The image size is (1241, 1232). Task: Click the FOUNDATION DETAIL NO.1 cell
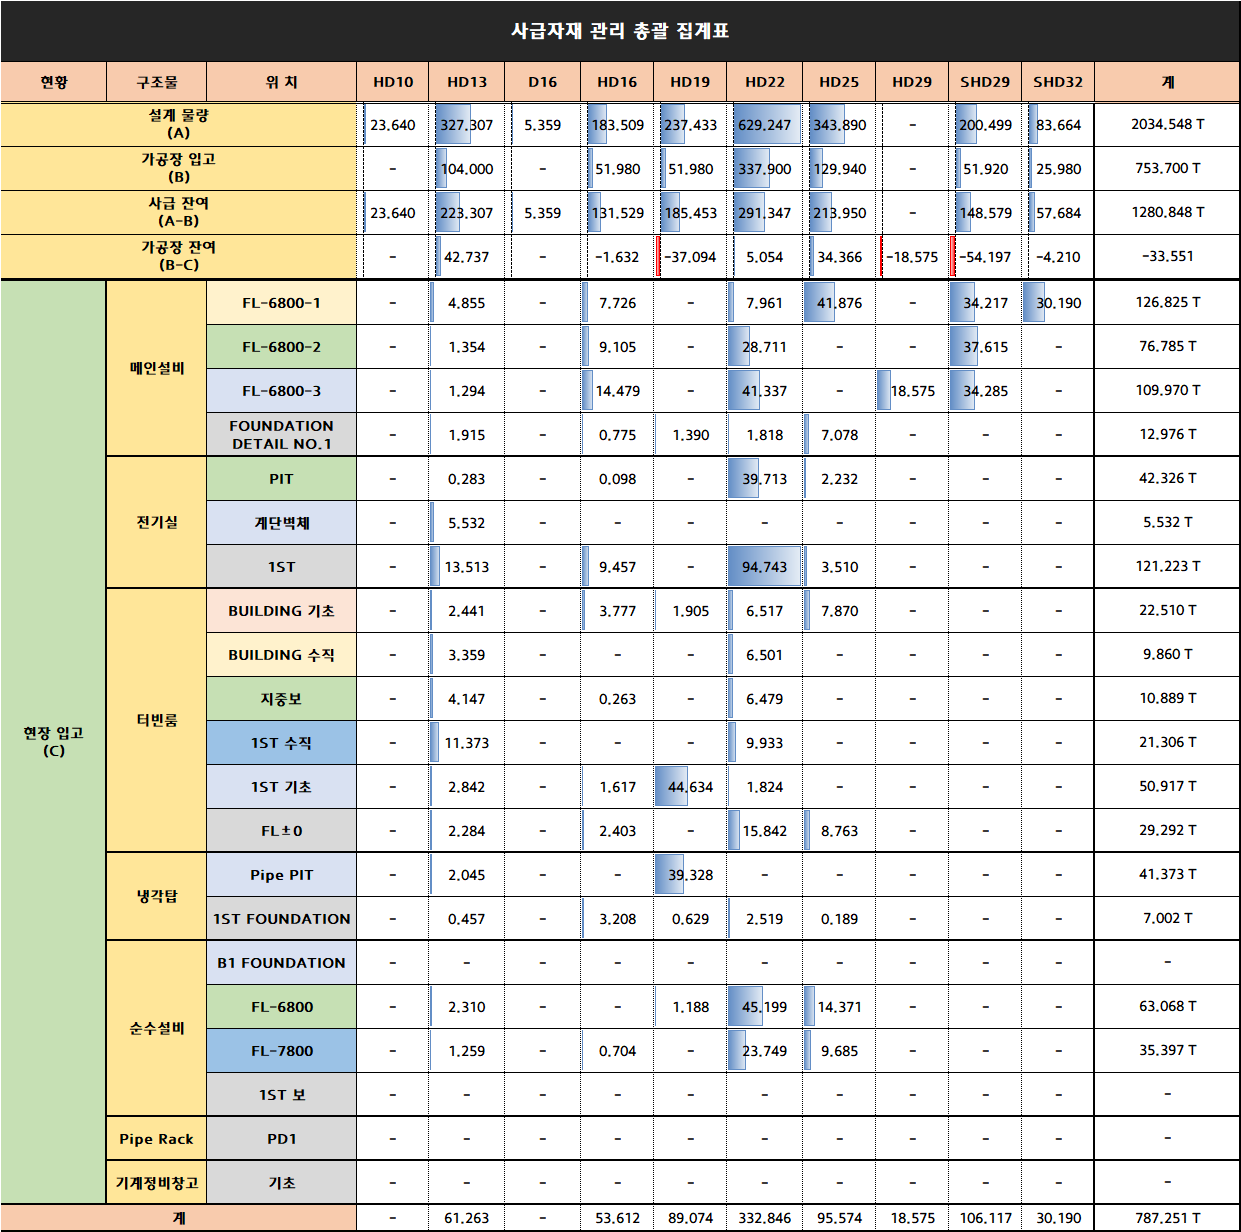(x=282, y=435)
